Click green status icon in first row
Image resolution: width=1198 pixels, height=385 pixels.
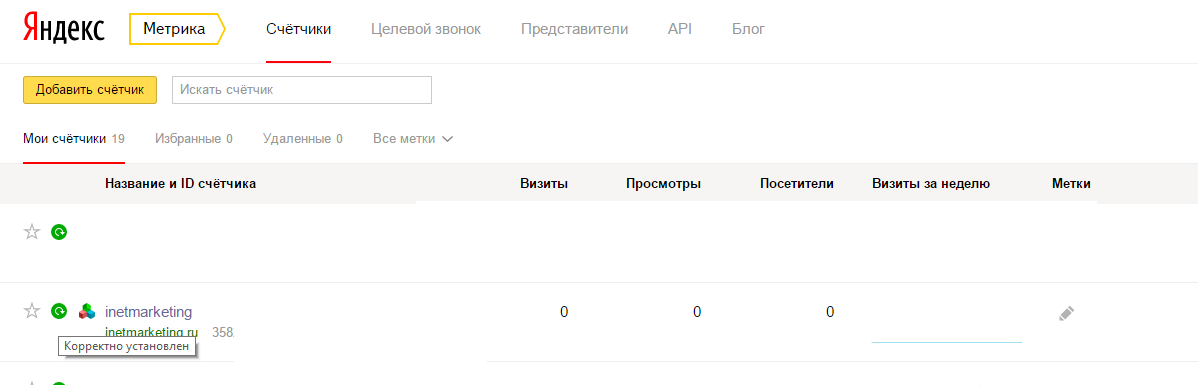59,231
